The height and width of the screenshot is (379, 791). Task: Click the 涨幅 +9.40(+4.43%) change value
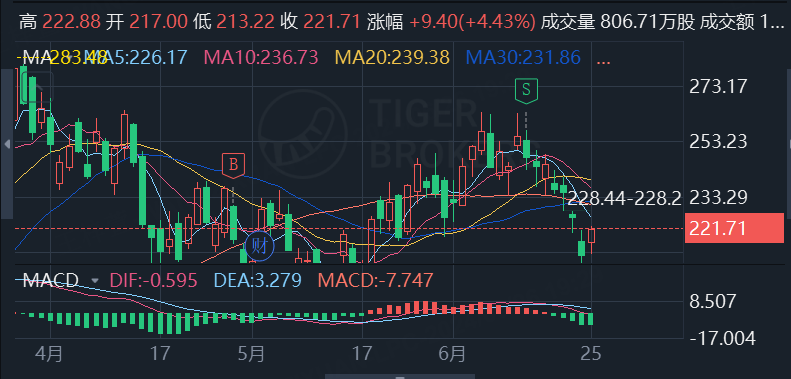click(451, 22)
